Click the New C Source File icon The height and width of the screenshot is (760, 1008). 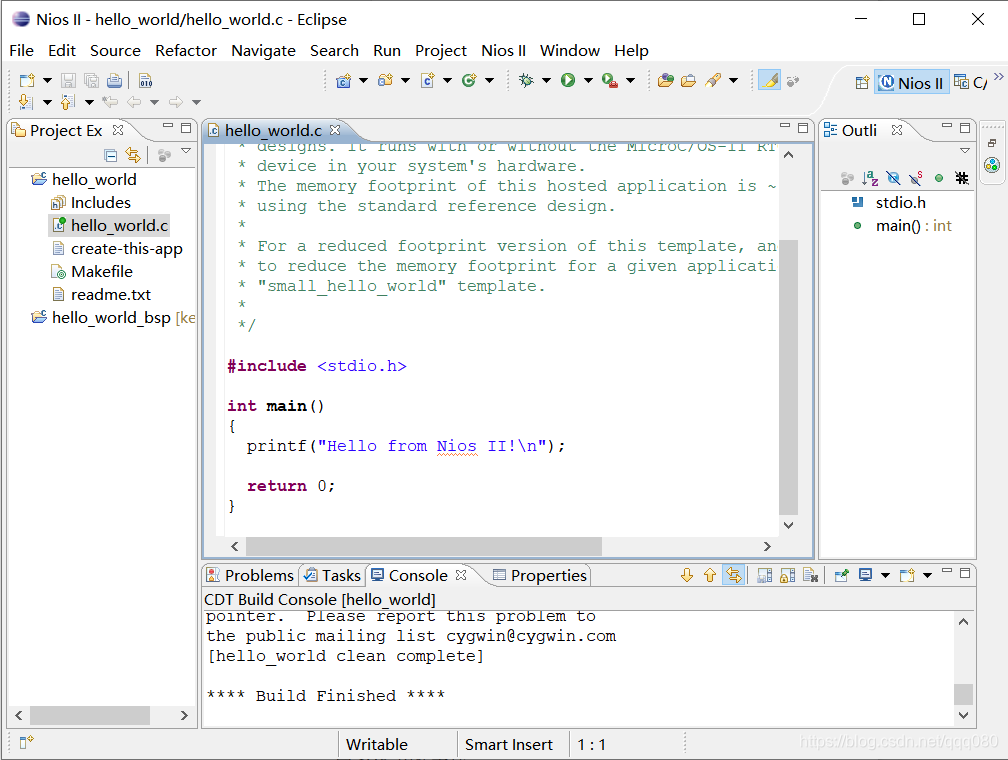(x=428, y=80)
